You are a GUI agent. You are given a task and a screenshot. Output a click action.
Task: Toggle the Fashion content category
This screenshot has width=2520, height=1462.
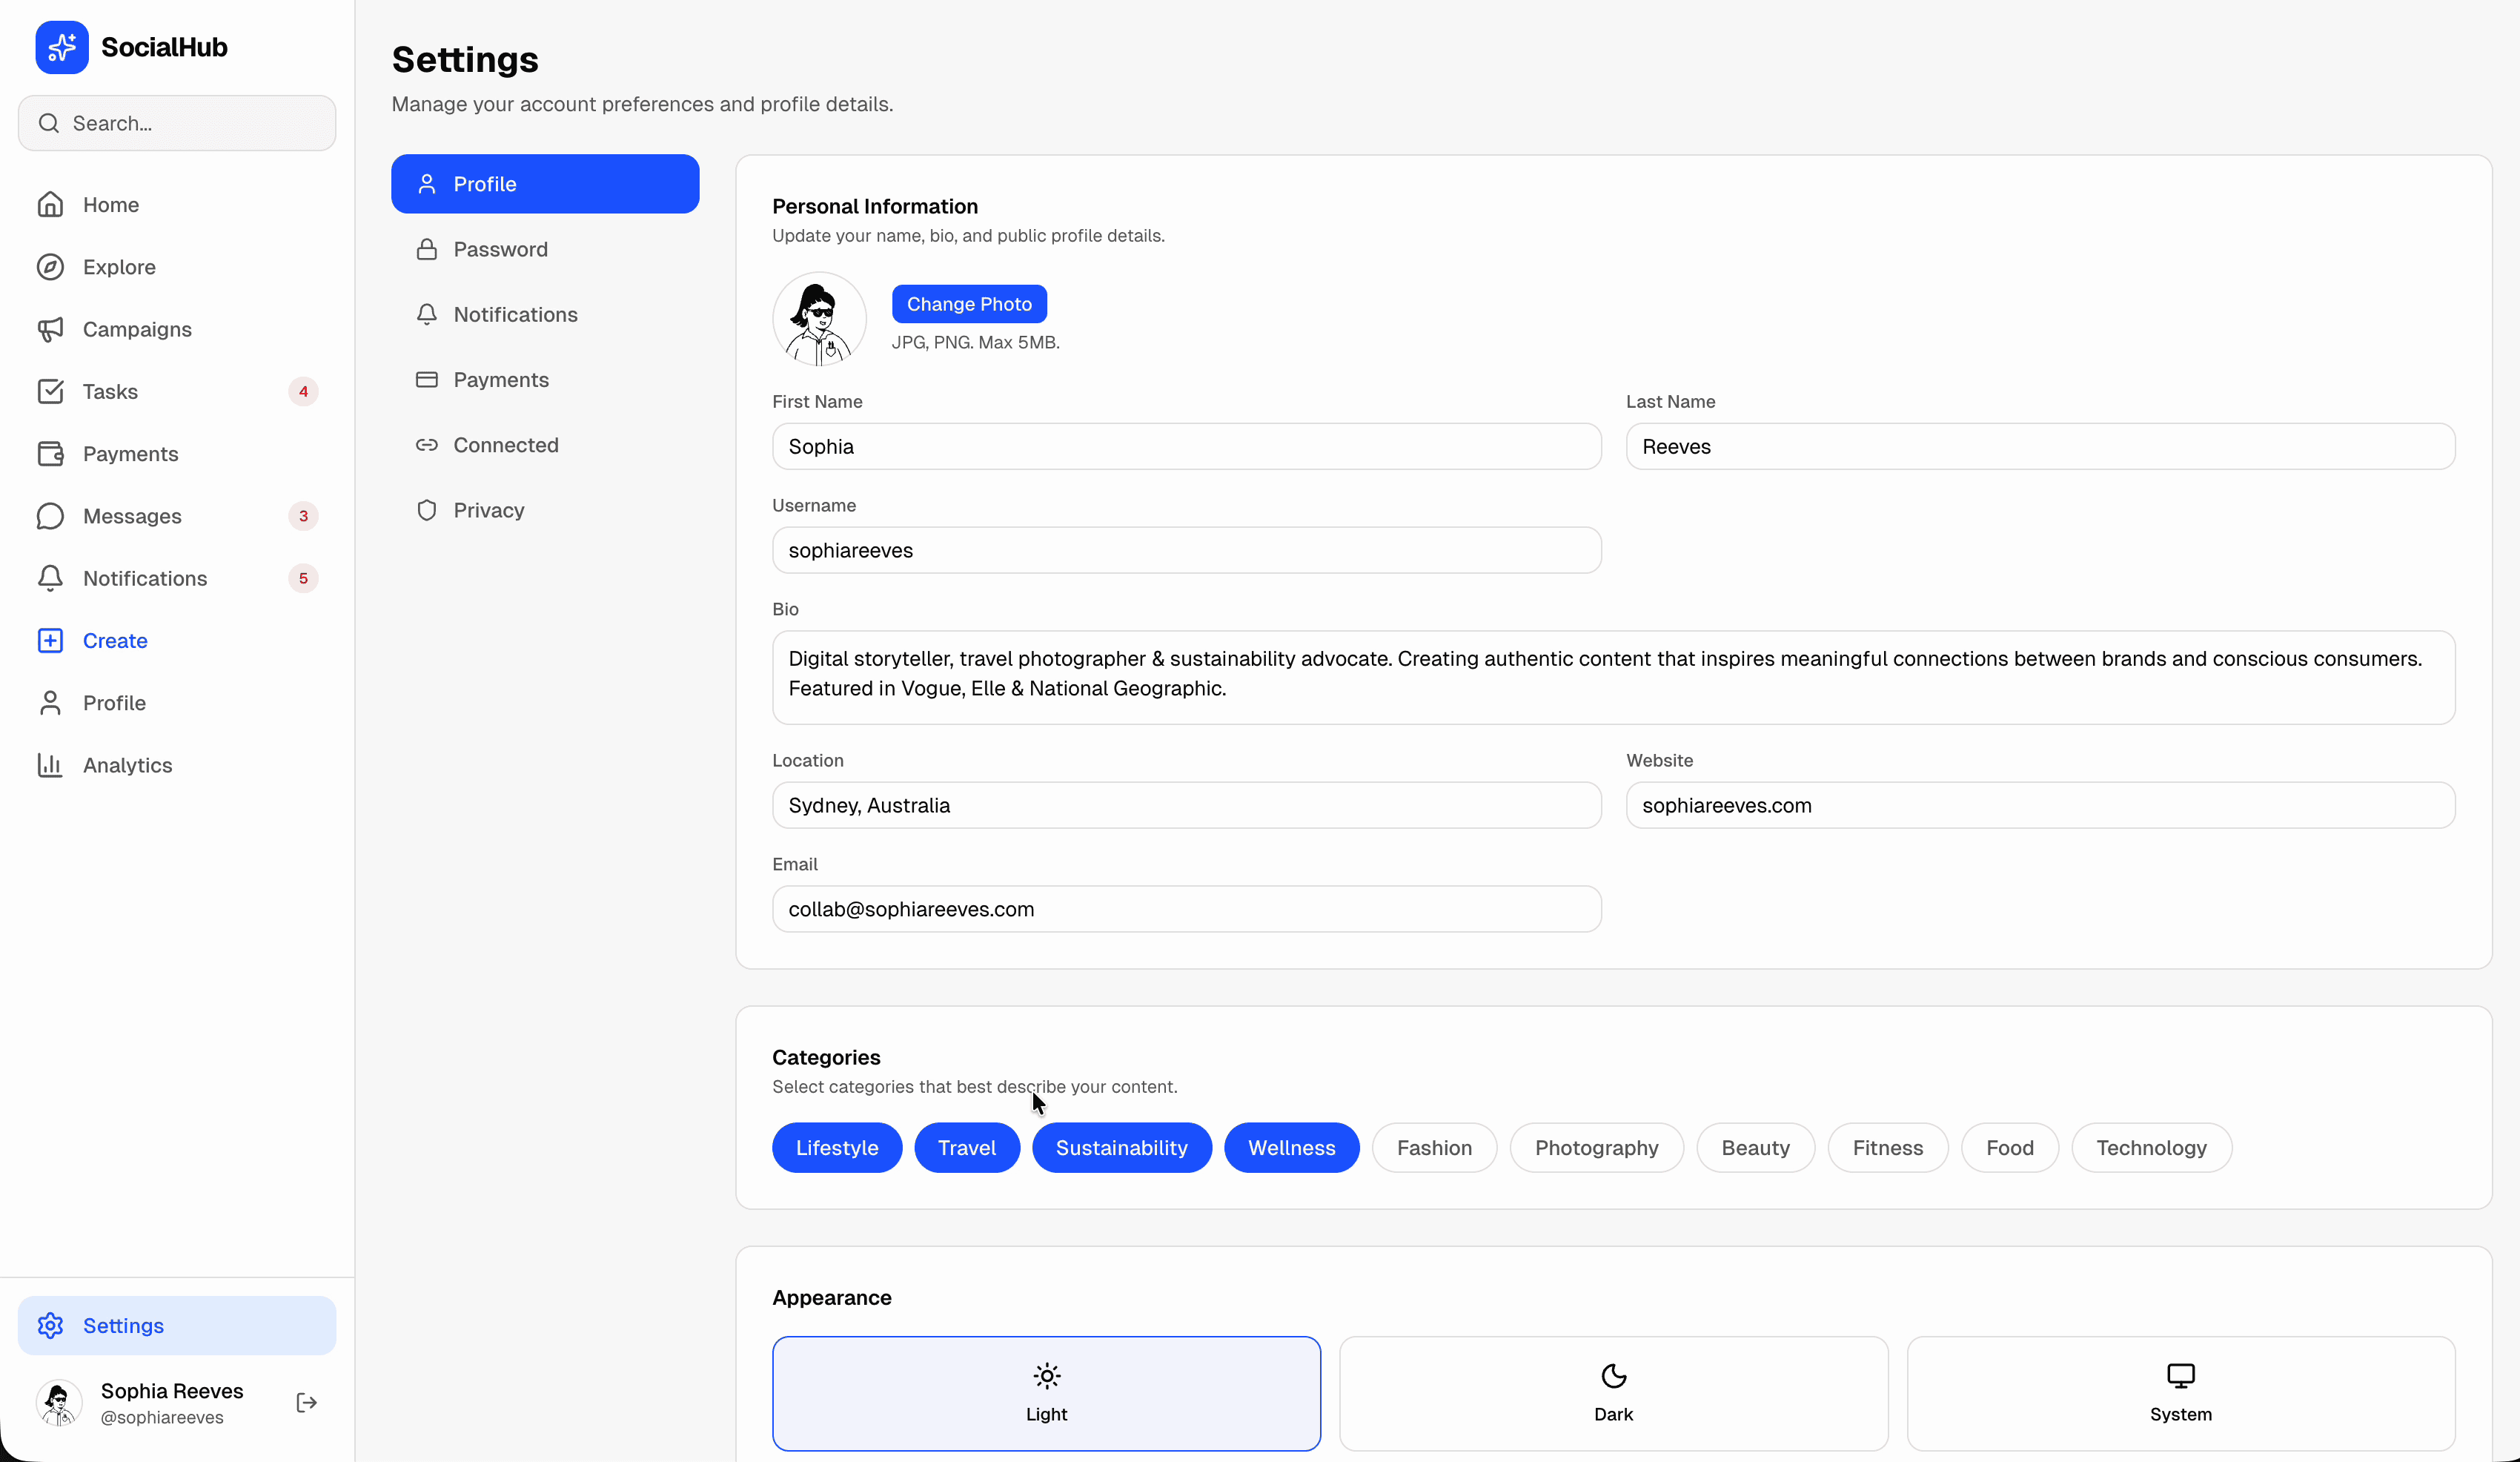click(x=1434, y=1147)
